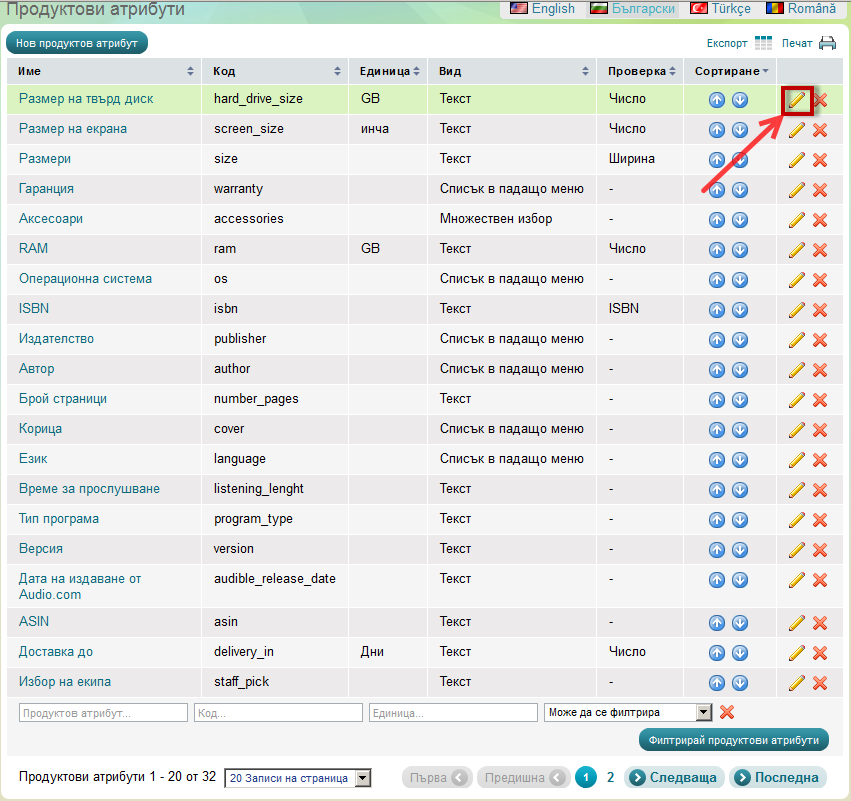Go to page 2 of results
Image resolution: width=851 pixels, height=801 pixels.
pyautogui.click(x=611, y=777)
